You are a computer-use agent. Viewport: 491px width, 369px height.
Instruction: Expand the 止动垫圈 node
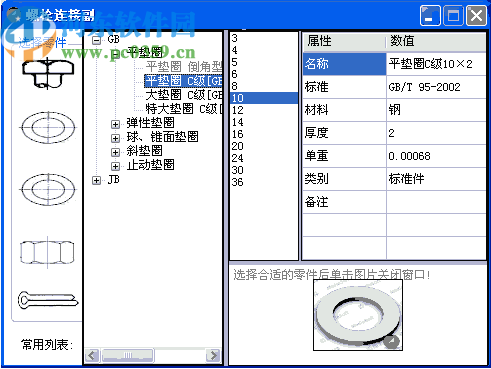[115, 166]
